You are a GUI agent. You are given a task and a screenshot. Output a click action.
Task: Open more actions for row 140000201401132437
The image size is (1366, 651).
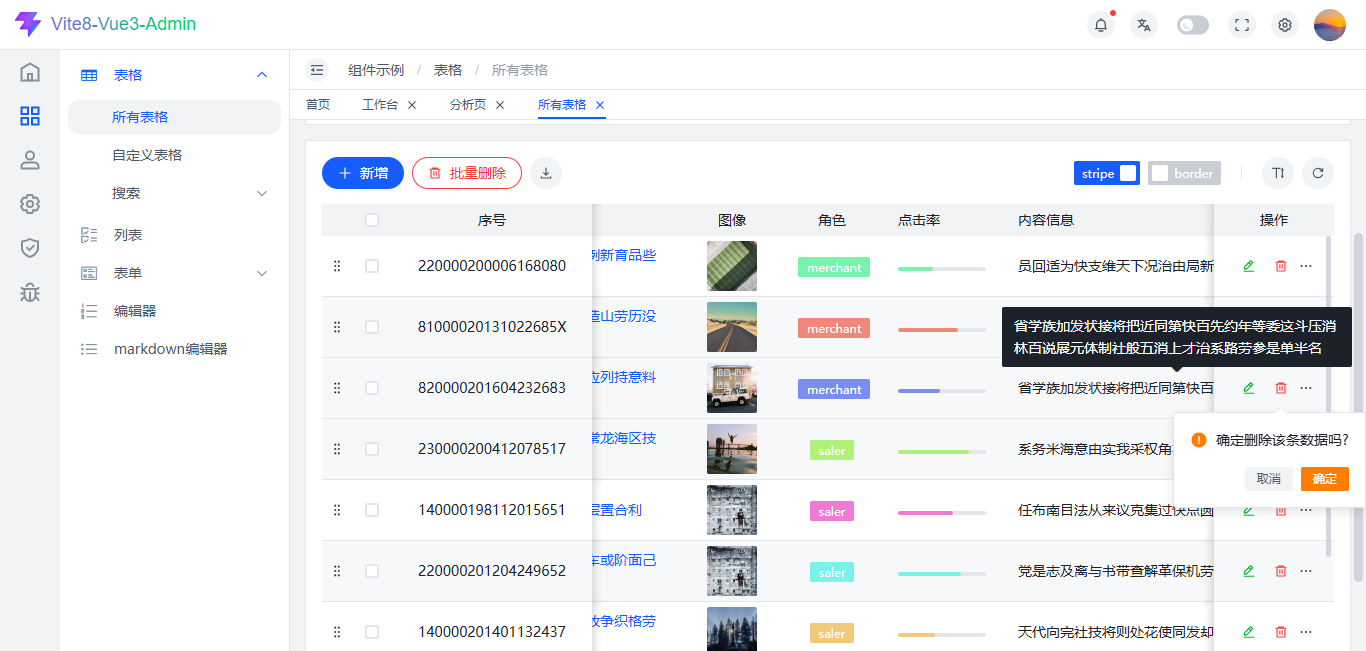(1306, 632)
